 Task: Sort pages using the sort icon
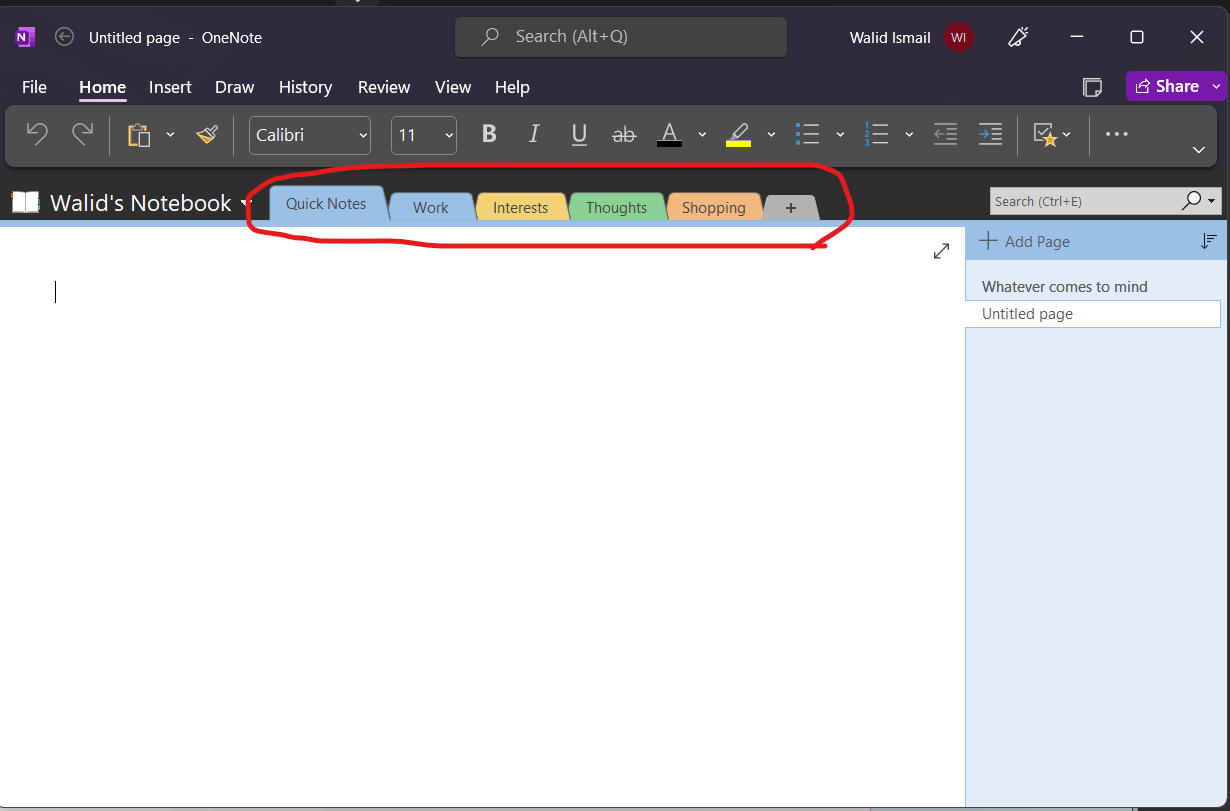(x=1209, y=241)
